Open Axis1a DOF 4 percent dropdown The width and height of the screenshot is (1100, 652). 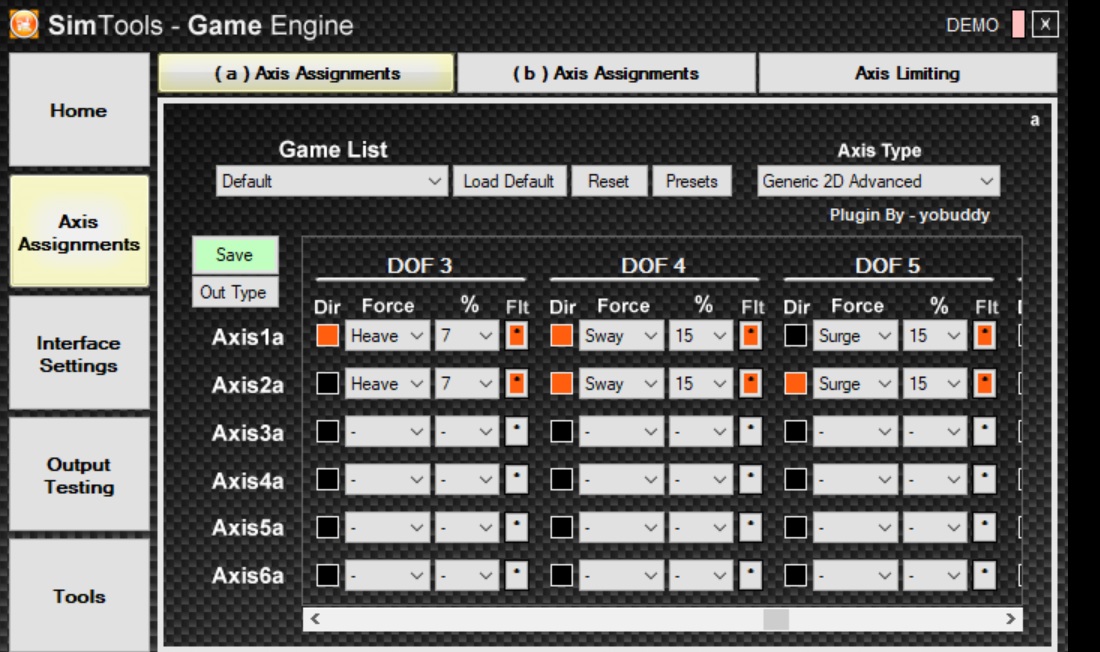[701, 335]
